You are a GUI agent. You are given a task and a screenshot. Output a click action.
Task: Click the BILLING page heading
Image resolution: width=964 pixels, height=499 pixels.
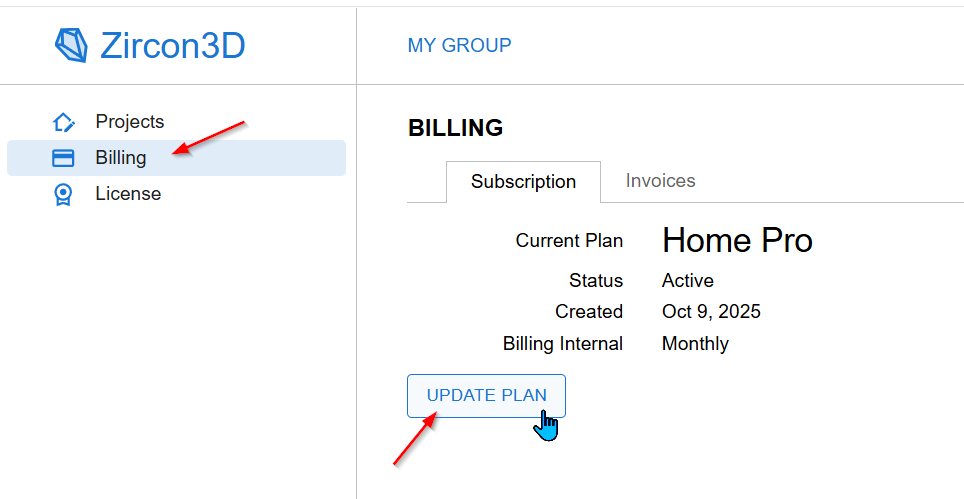point(455,128)
